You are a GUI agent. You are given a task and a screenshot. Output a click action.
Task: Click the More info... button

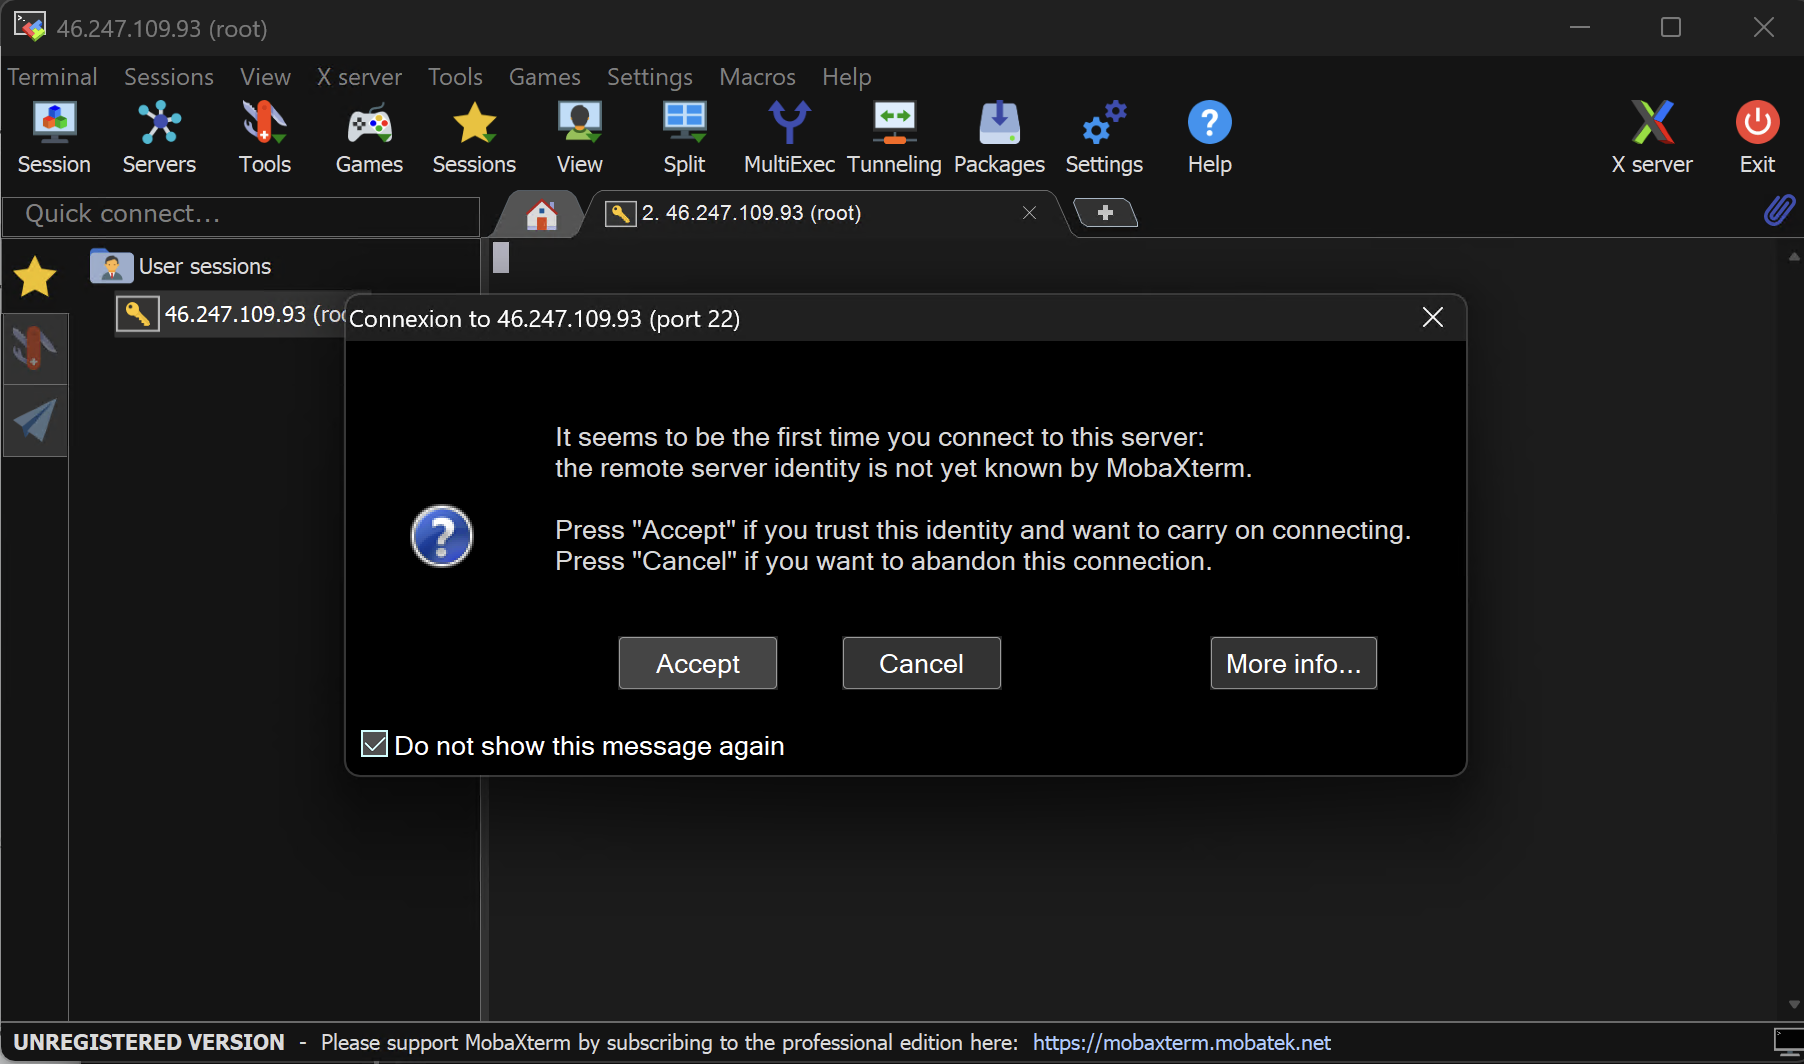point(1294,663)
